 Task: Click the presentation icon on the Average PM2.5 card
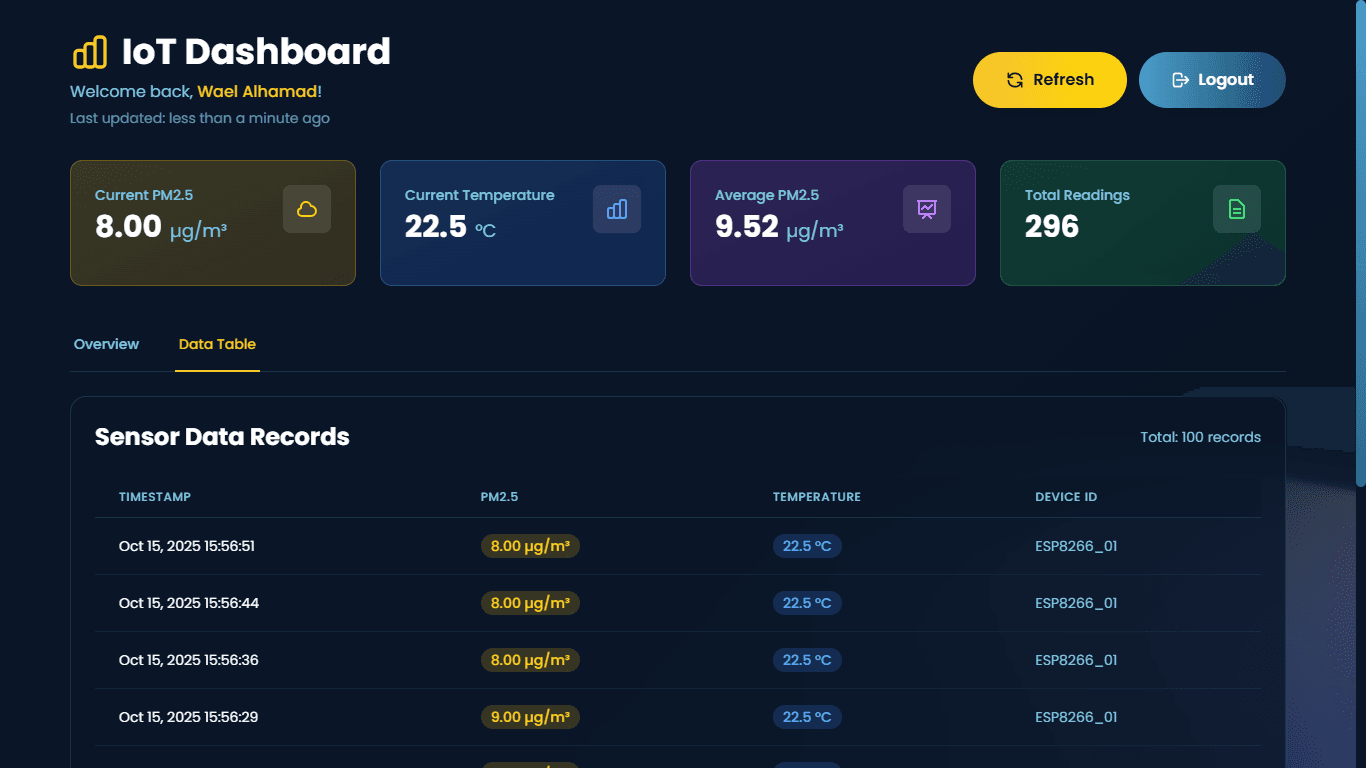927,209
